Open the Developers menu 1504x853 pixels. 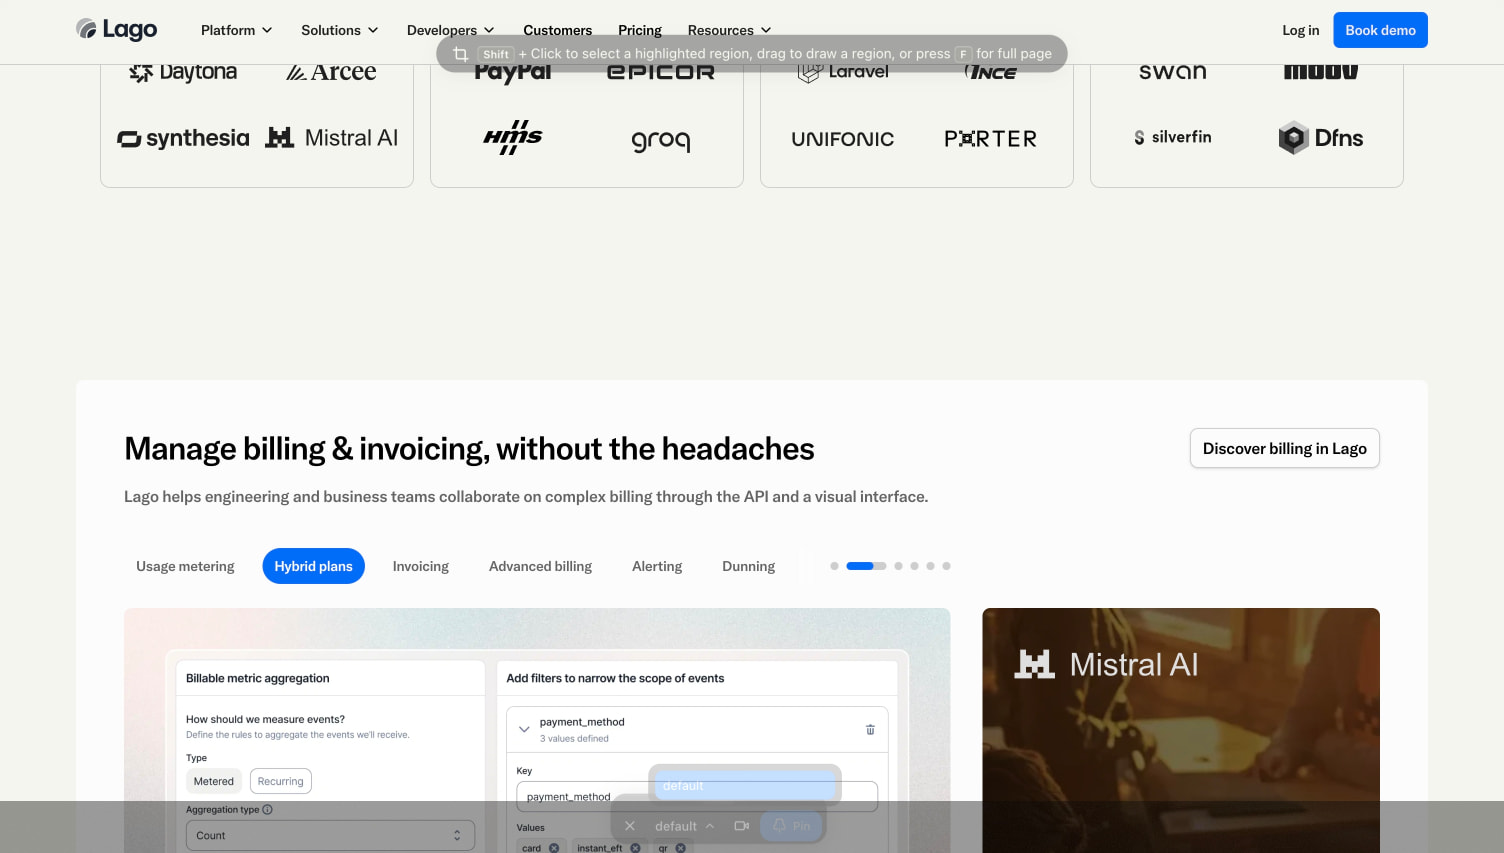point(451,30)
